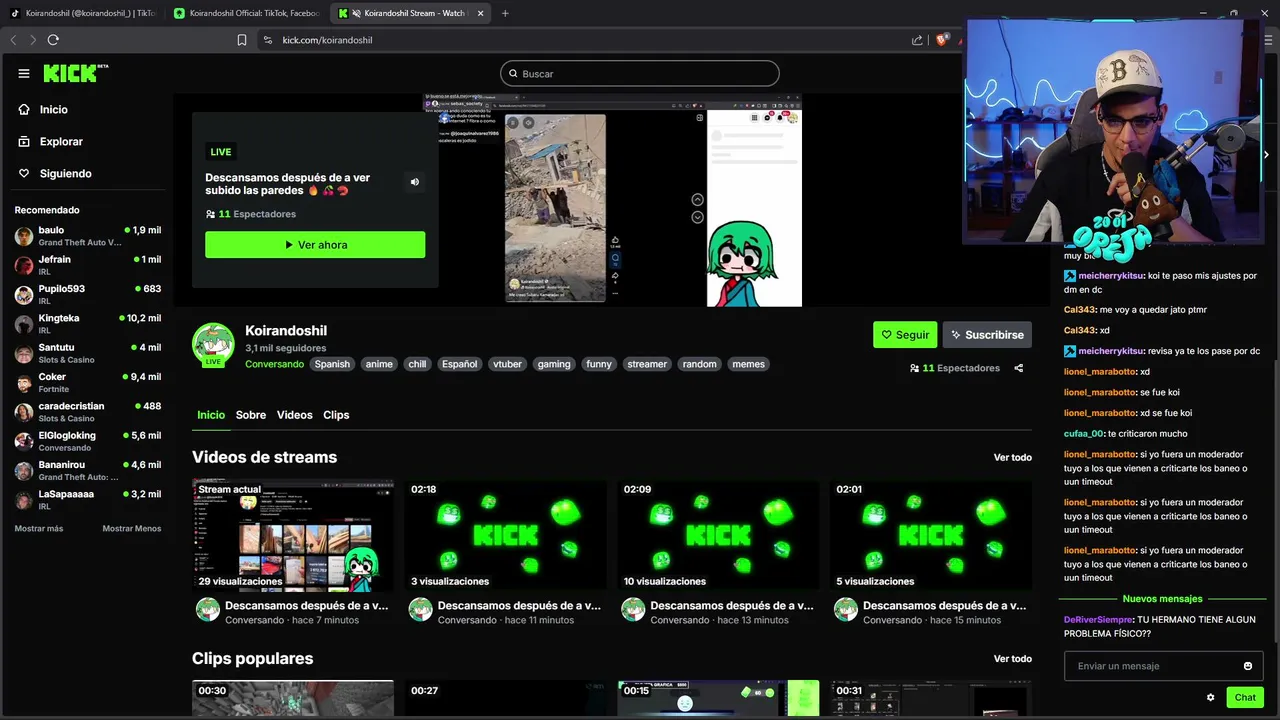
Task: Open the 00:30 popular clip
Action: point(293,699)
